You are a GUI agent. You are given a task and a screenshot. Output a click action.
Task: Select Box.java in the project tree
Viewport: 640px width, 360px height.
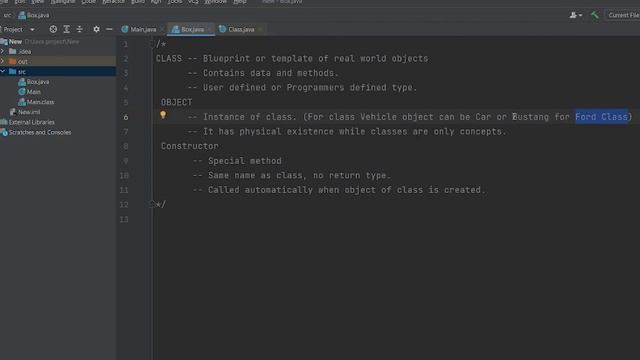(x=34, y=82)
